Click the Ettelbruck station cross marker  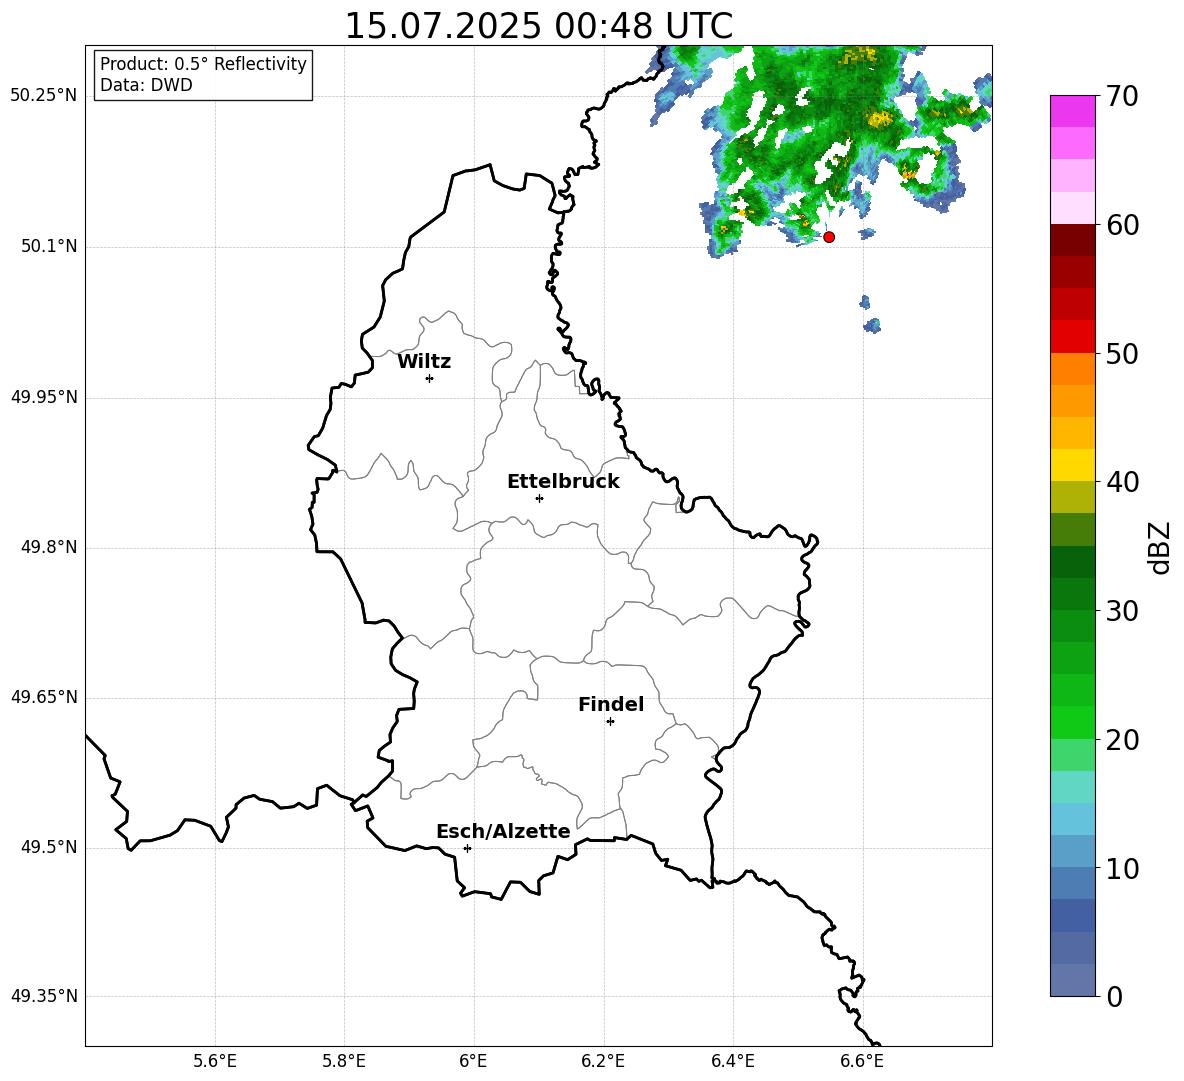tap(539, 498)
